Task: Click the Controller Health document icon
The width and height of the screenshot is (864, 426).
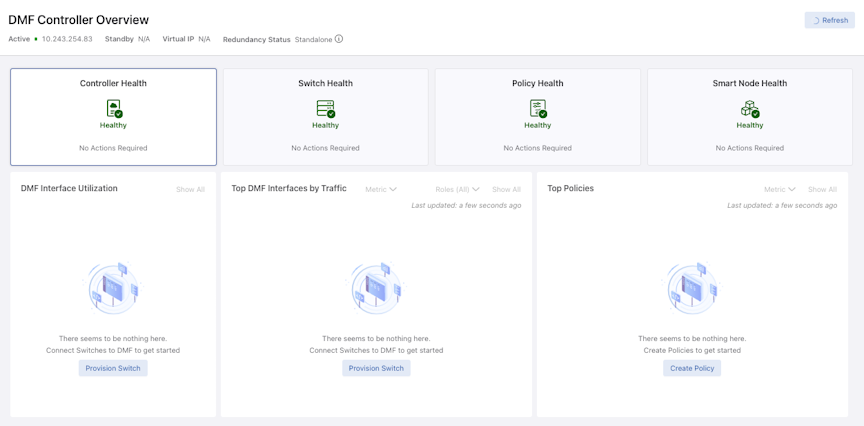Action: tap(114, 109)
